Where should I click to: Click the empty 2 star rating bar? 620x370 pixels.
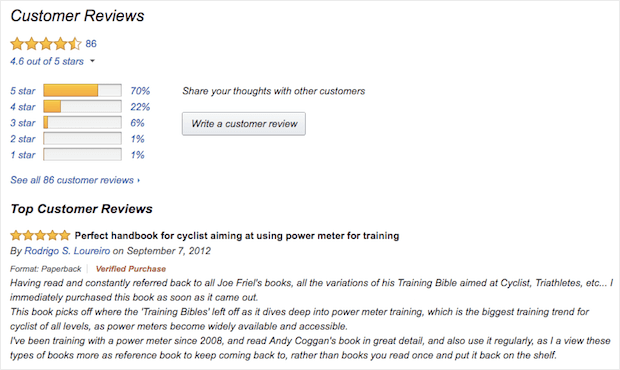(x=82, y=139)
